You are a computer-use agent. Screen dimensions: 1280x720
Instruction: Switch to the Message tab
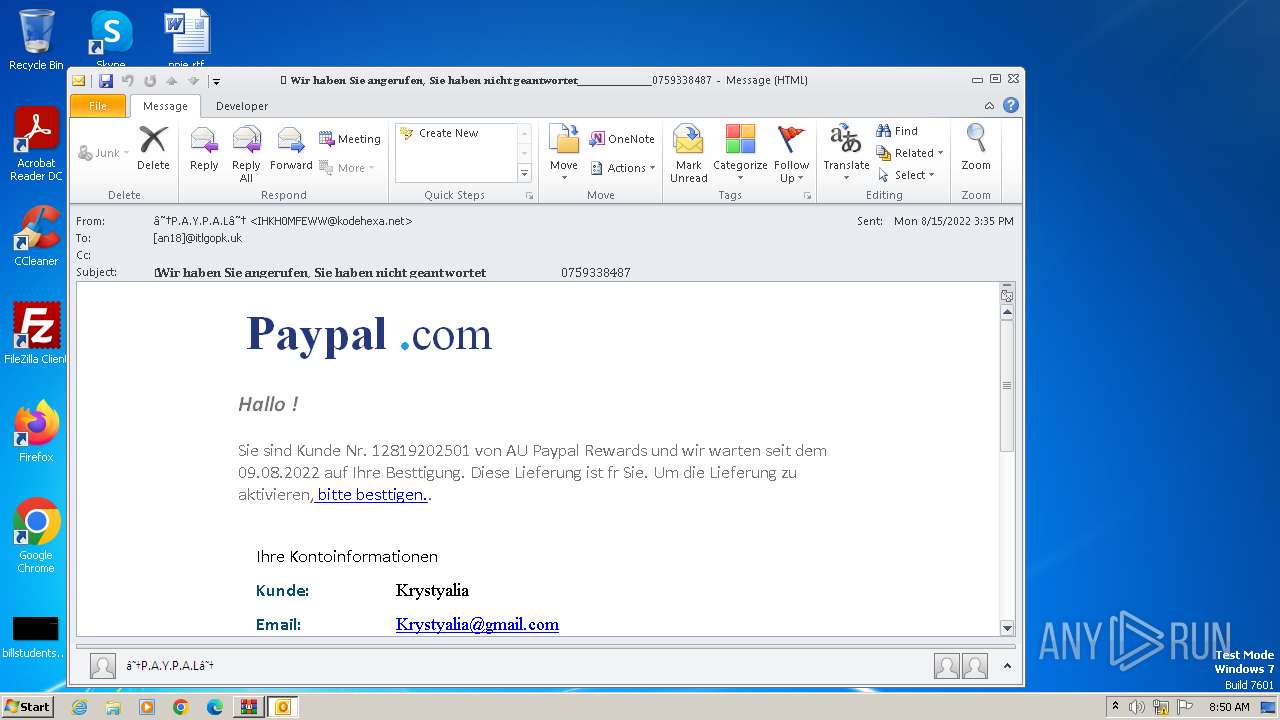coord(165,106)
